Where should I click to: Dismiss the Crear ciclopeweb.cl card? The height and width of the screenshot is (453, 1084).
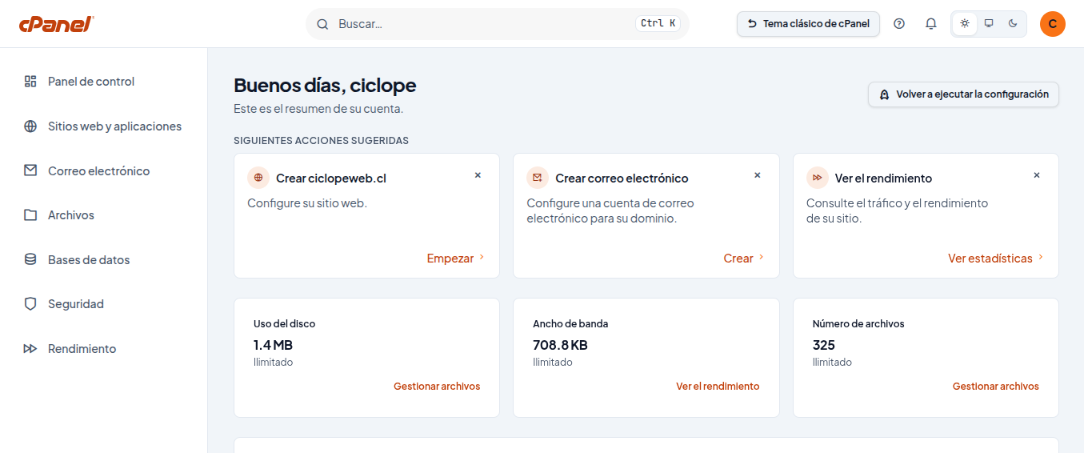[477, 176]
